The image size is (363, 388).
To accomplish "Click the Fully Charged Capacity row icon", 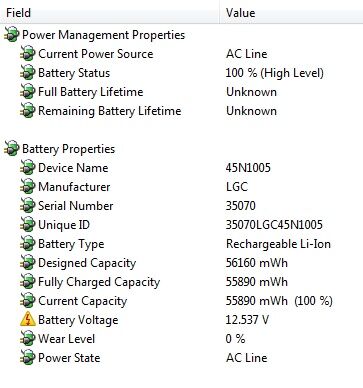I will coord(28,281).
